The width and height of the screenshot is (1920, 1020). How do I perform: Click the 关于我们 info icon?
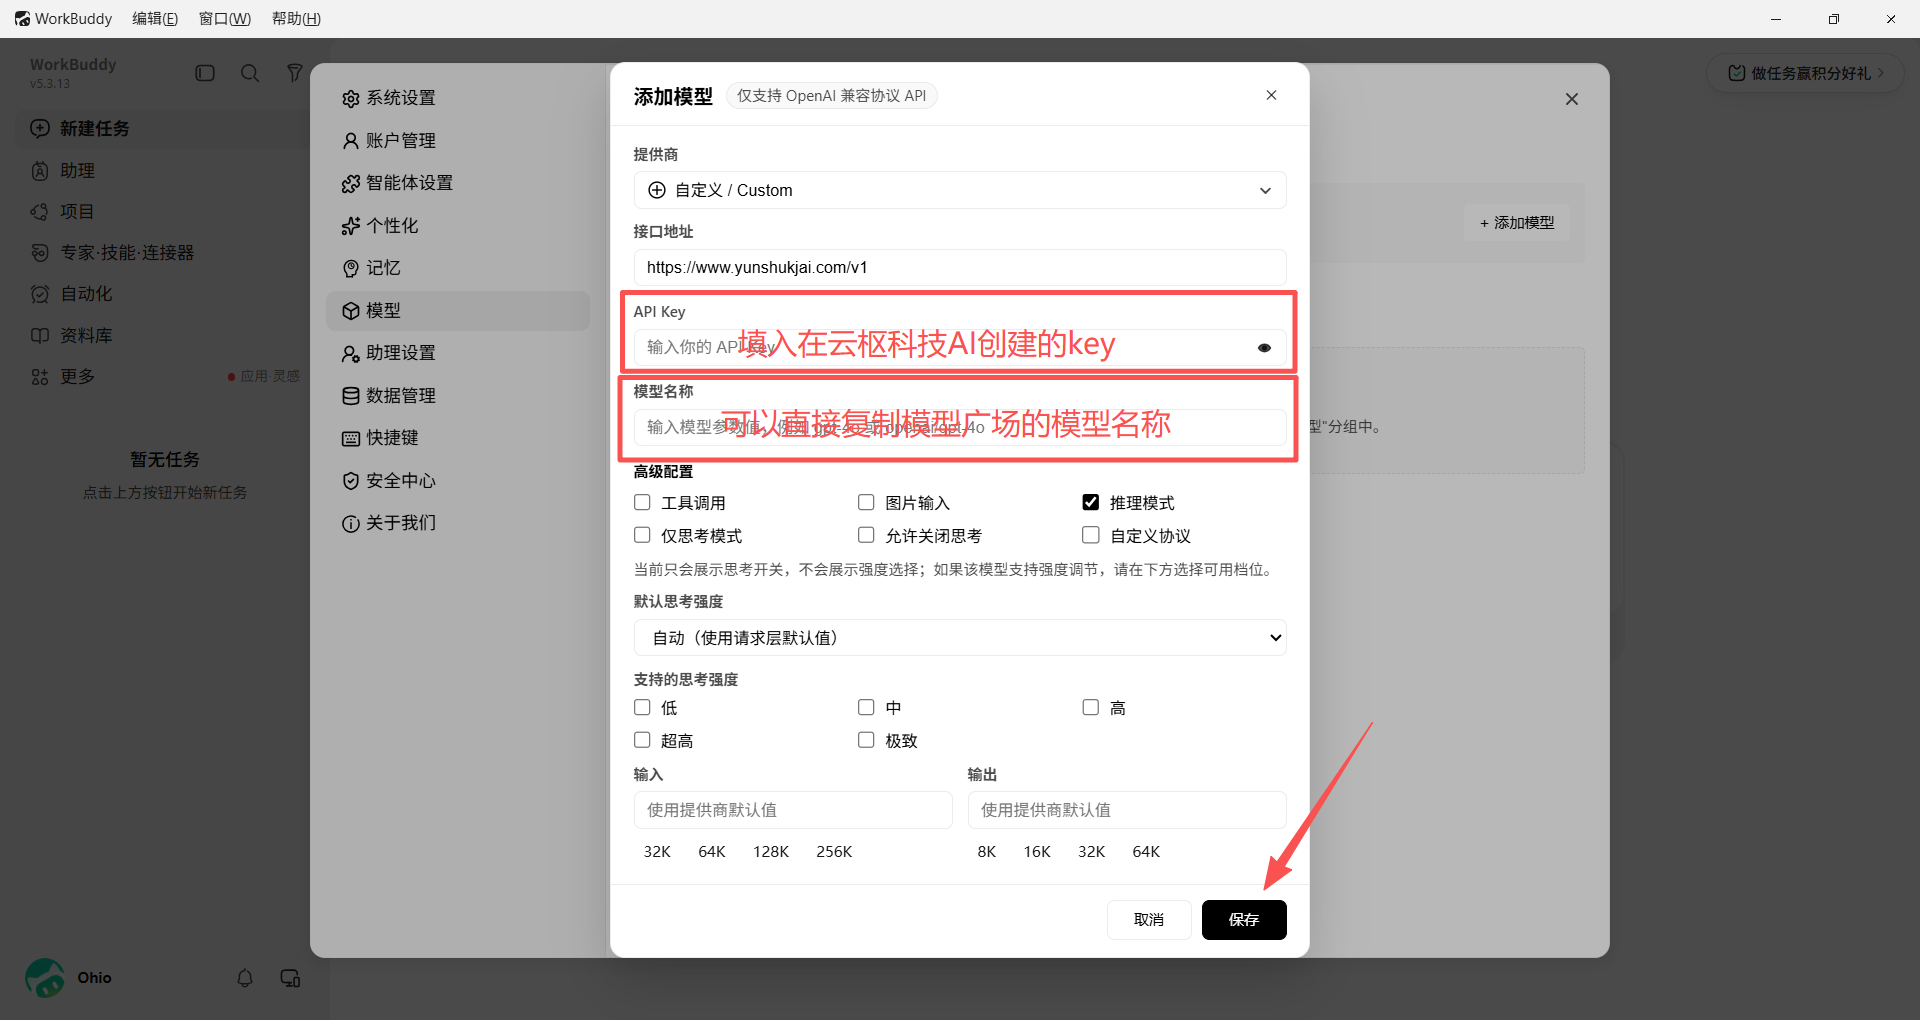click(x=351, y=523)
